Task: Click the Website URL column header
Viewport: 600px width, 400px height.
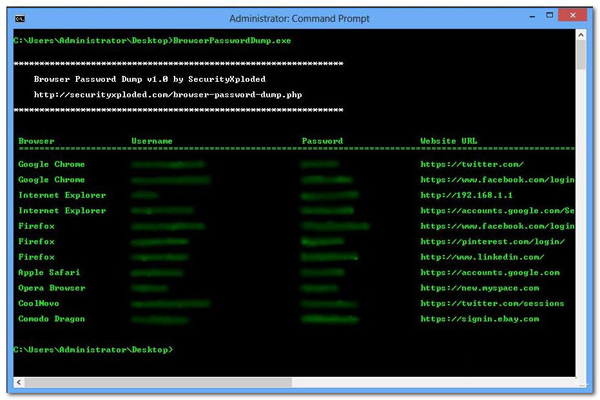Action: 449,141
